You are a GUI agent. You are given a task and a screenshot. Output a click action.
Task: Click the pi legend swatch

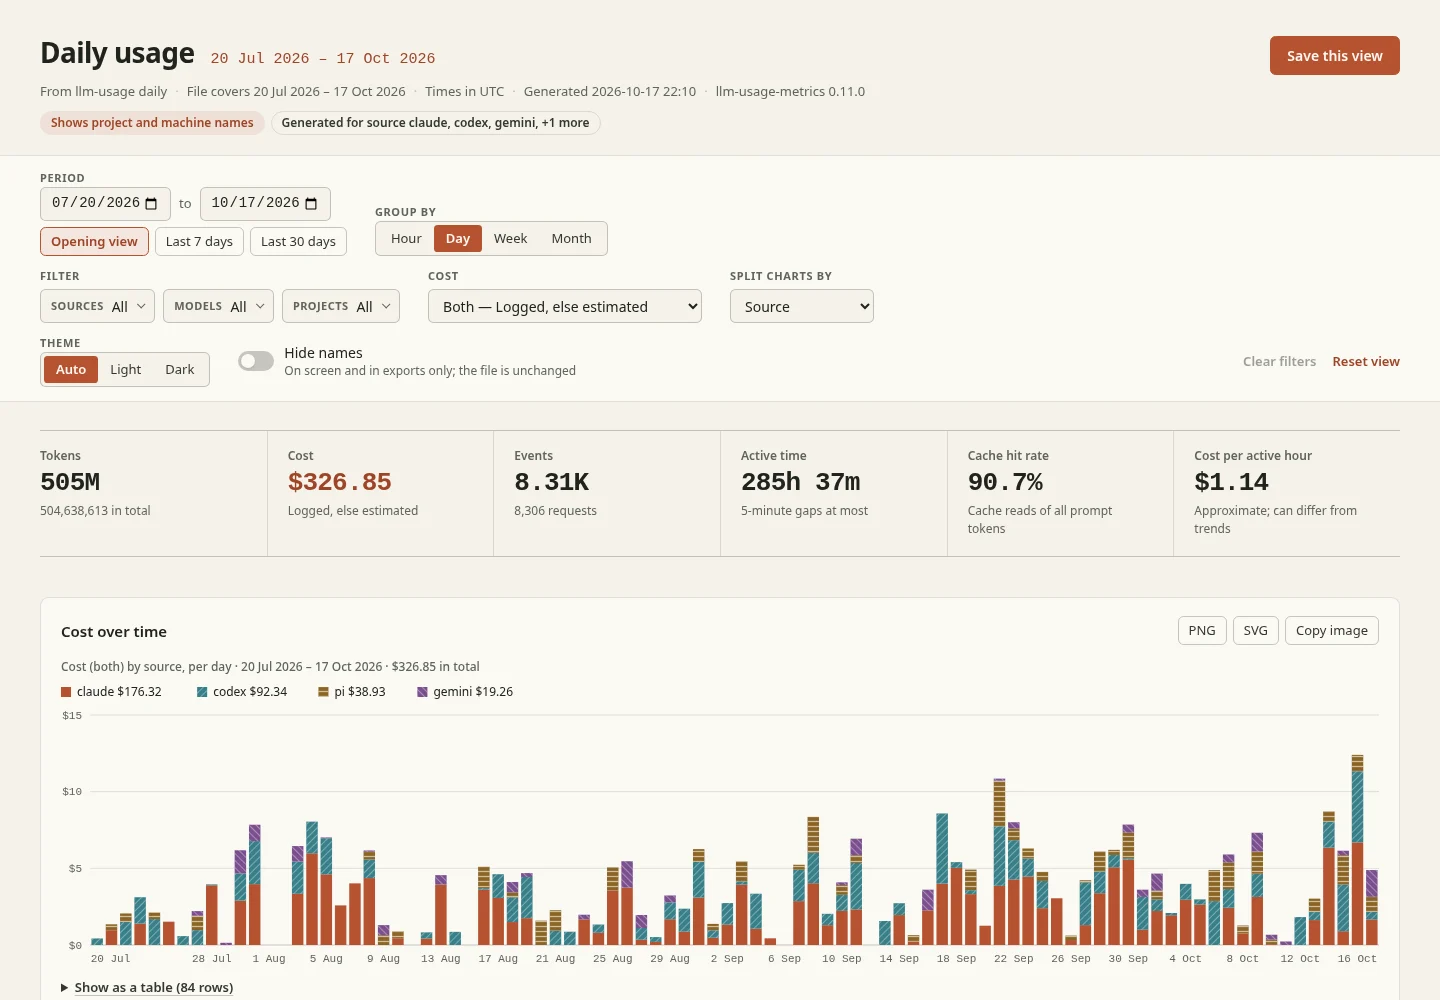pos(323,692)
